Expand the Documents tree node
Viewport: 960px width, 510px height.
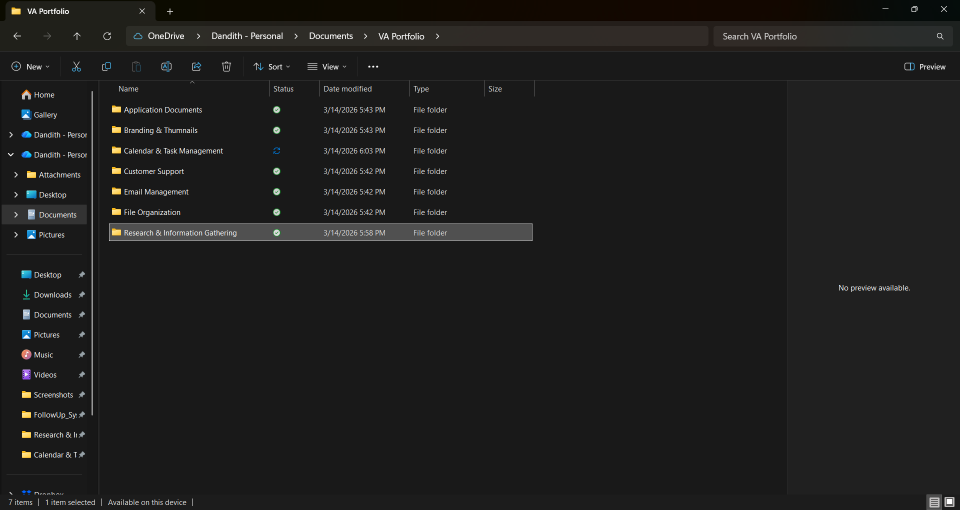(x=16, y=215)
